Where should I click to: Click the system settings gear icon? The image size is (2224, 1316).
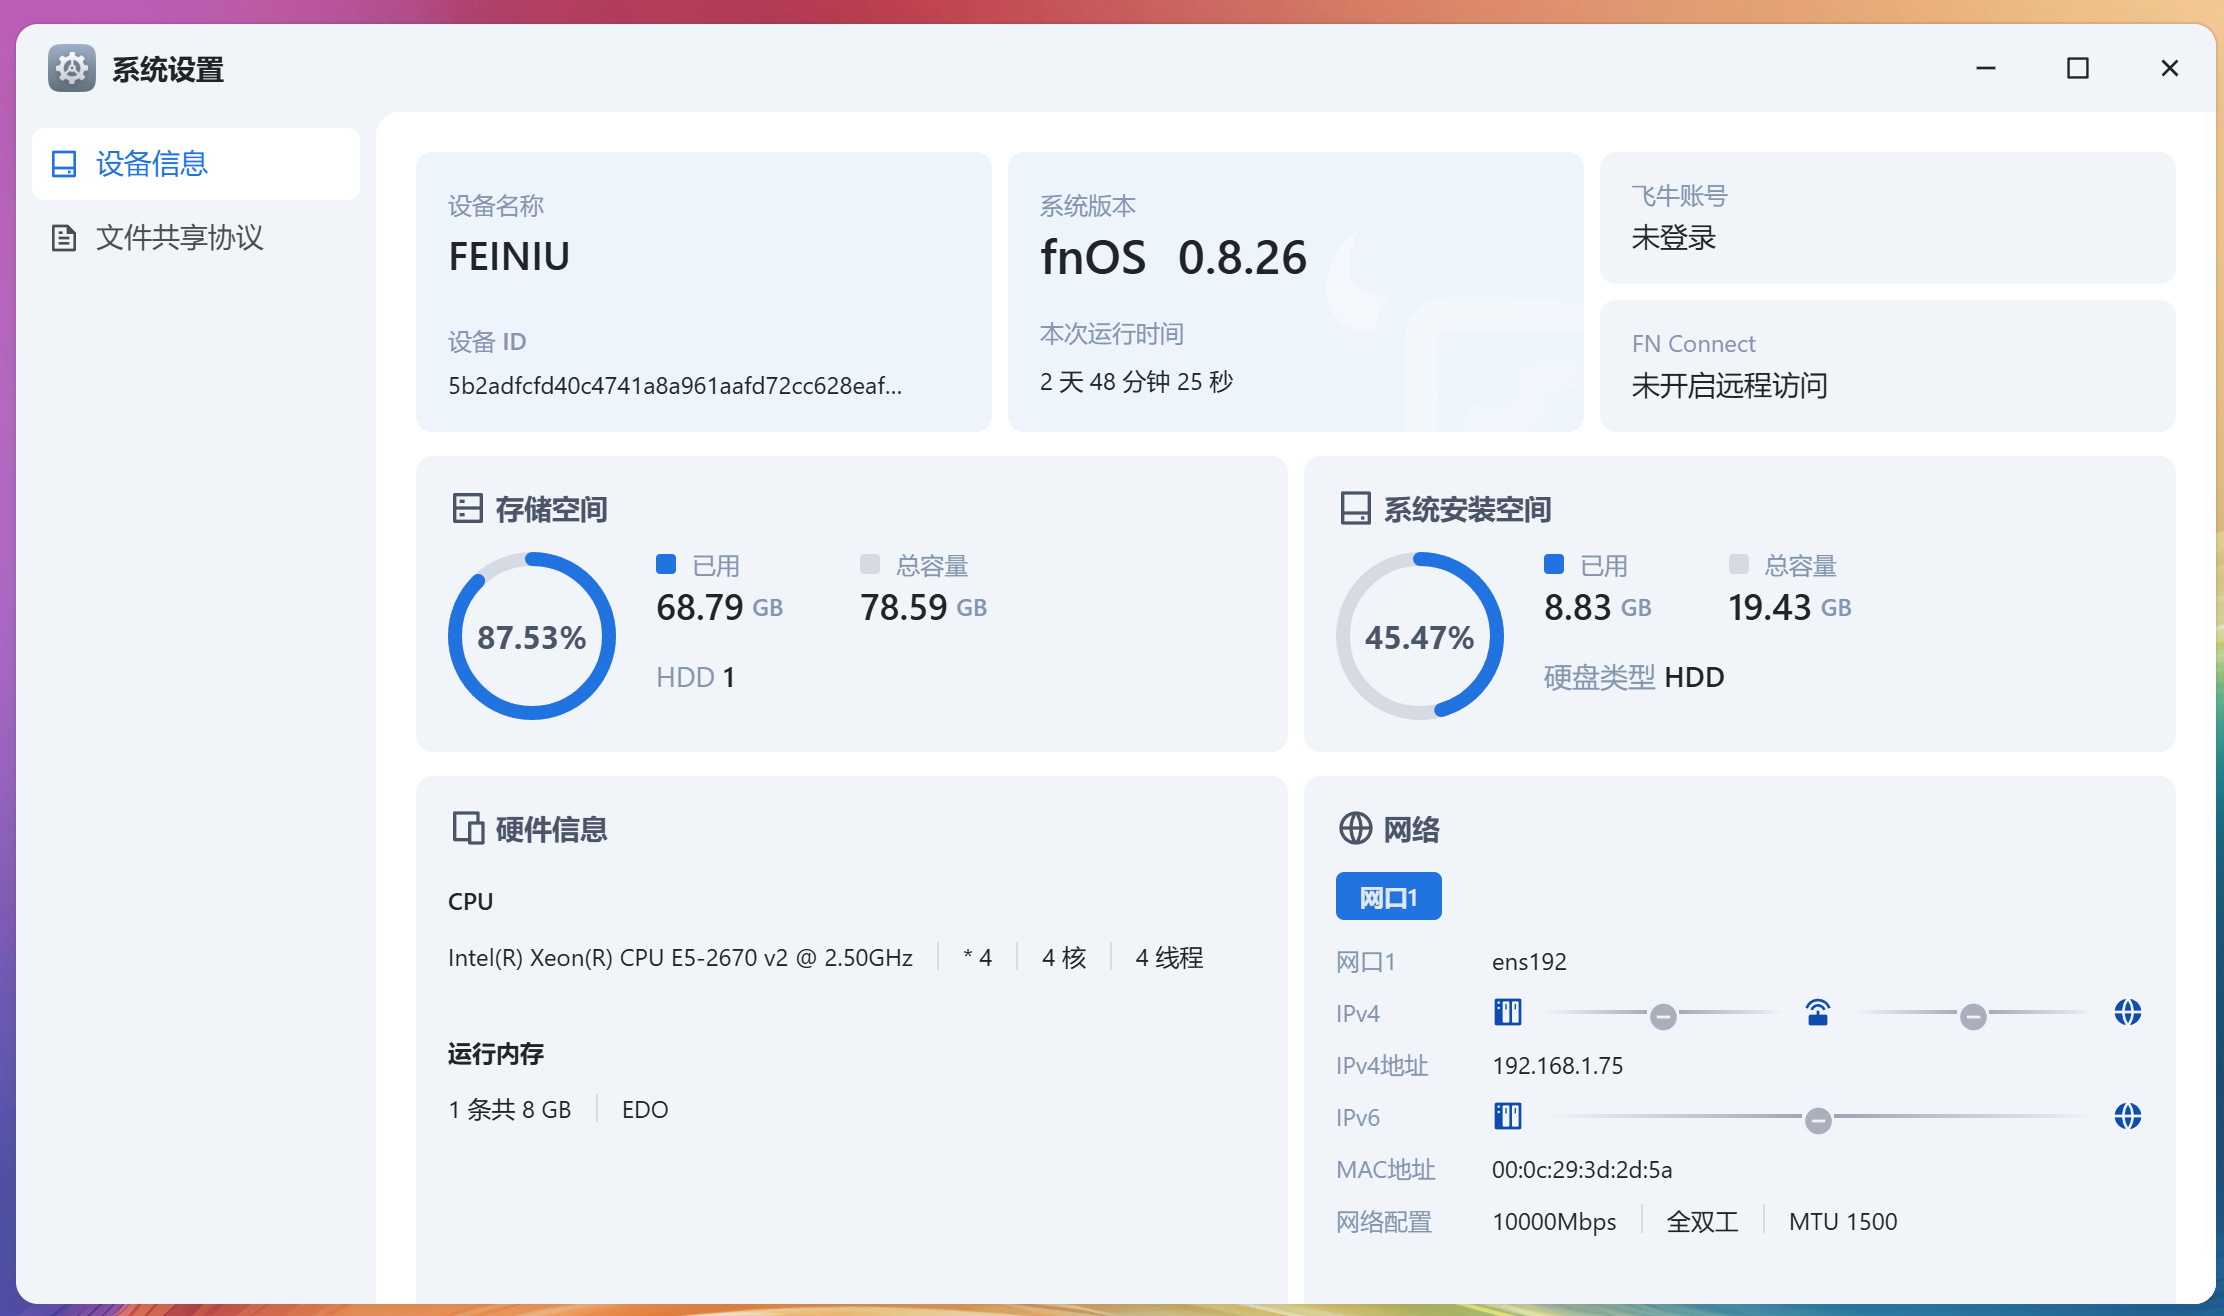(x=72, y=68)
